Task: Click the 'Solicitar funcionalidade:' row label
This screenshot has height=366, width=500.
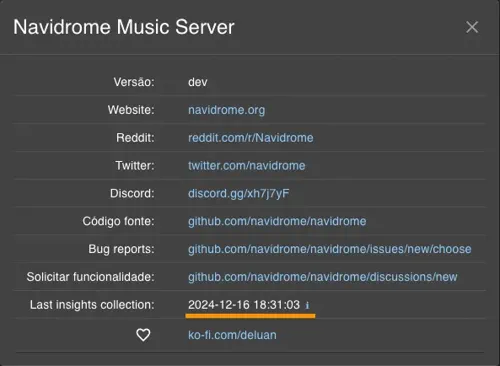Action: click(91, 277)
